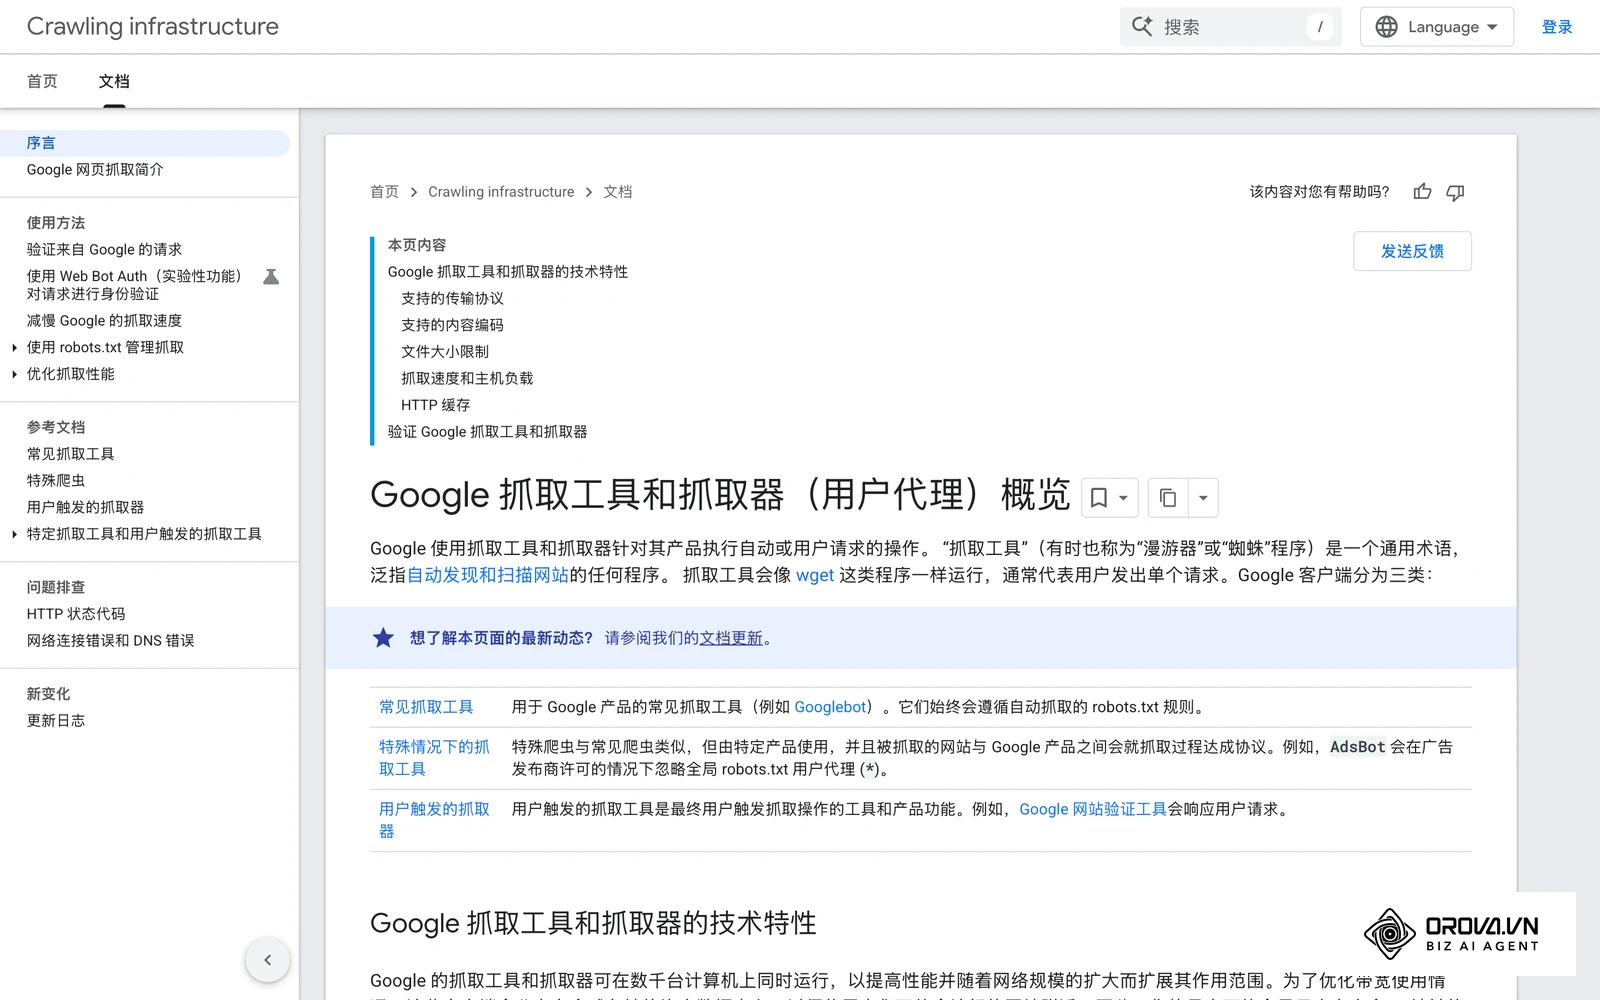Click the 使用方法 sidebar heading
Viewport: 1600px width, 1000px height.
[x=56, y=223]
